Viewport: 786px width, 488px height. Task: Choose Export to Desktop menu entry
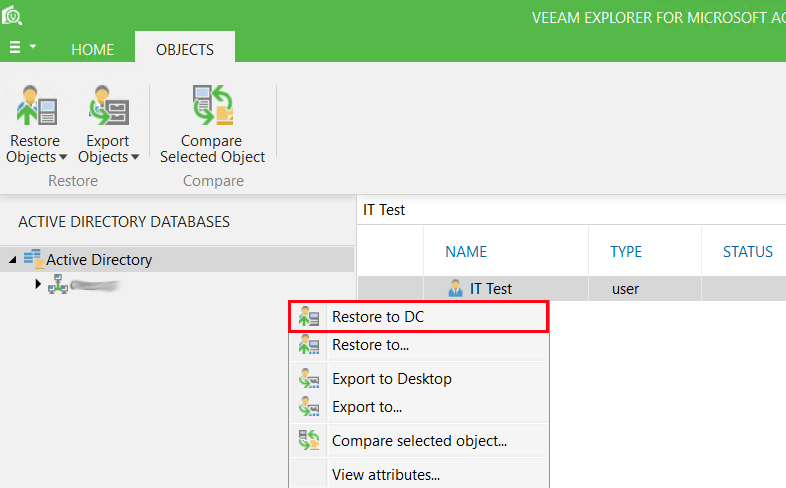pyautogui.click(x=419, y=379)
